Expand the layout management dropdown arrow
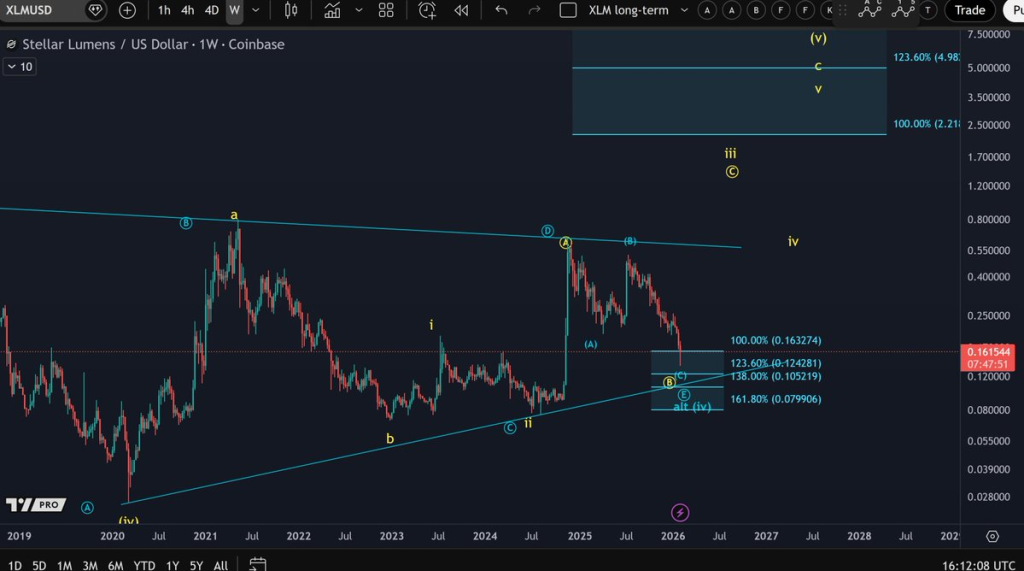 [684, 10]
